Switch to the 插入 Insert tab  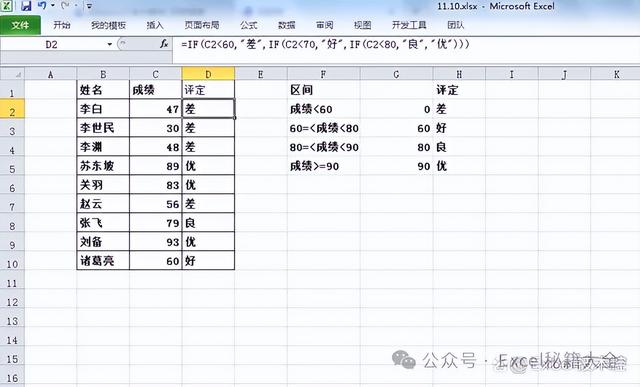click(155, 25)
